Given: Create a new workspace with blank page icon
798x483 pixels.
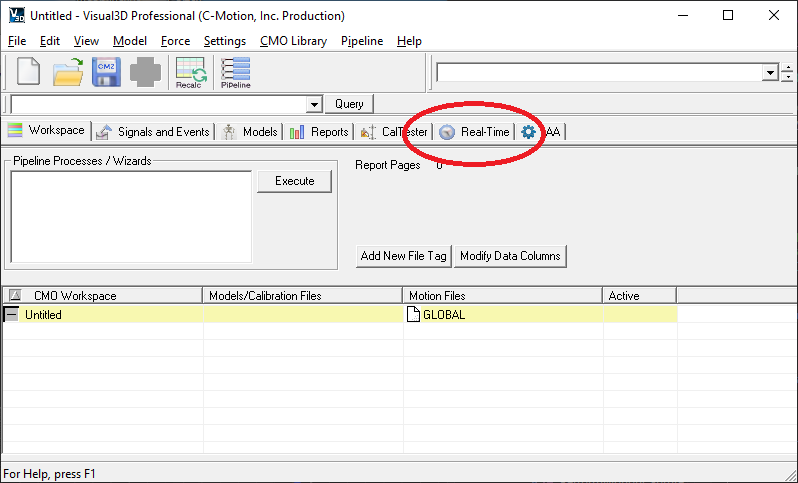Looking at the screenshot, I should [28, 71].
